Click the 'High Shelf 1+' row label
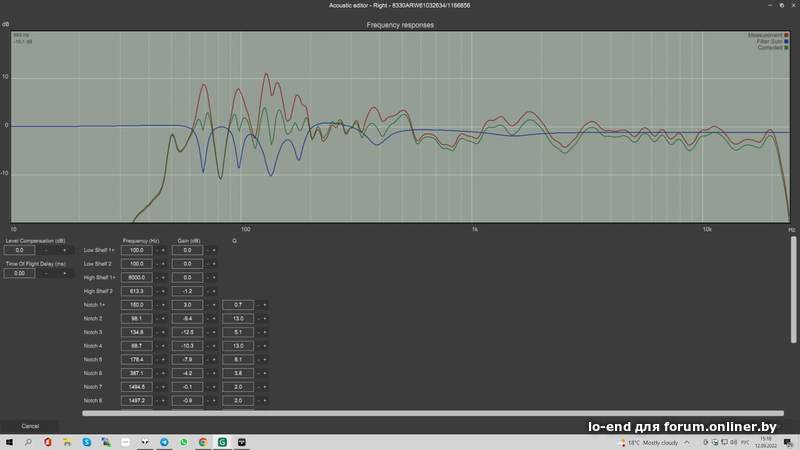Viewport: 800px width, 450px height. point(99,278)
